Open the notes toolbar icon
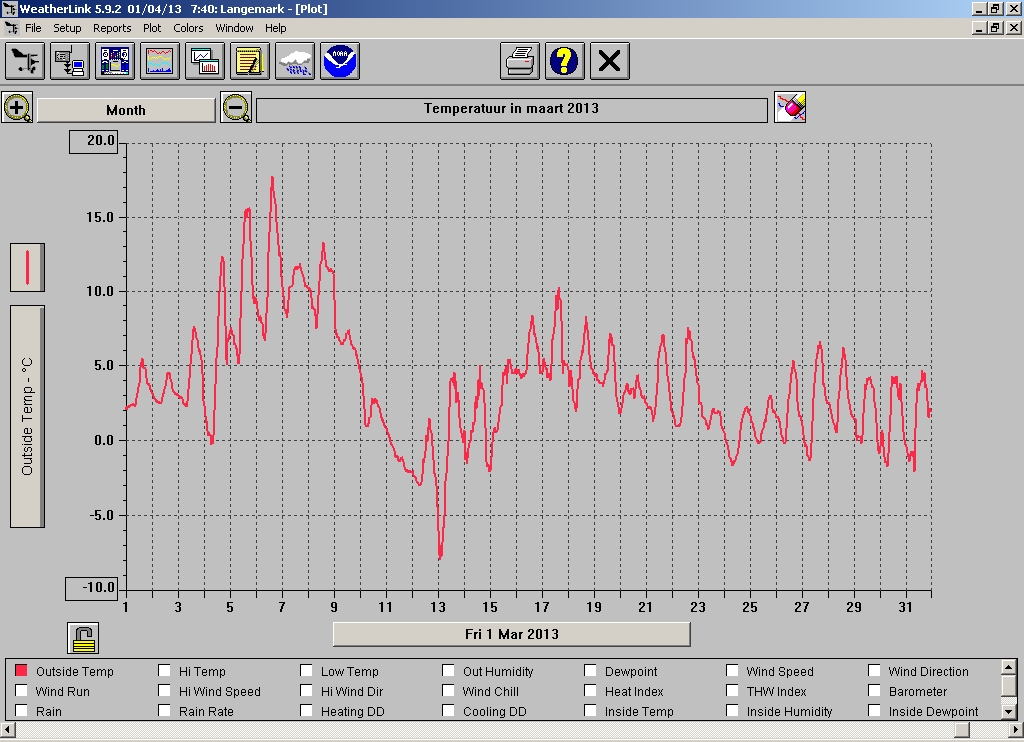This screenshot has height=742, width=1024. (250, 61)
